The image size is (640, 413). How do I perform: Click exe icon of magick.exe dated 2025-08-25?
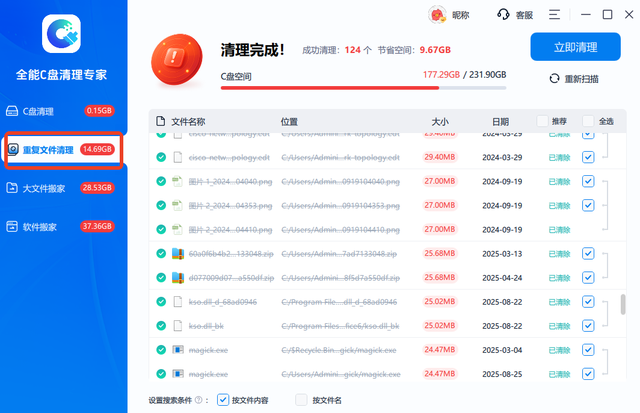178,374
